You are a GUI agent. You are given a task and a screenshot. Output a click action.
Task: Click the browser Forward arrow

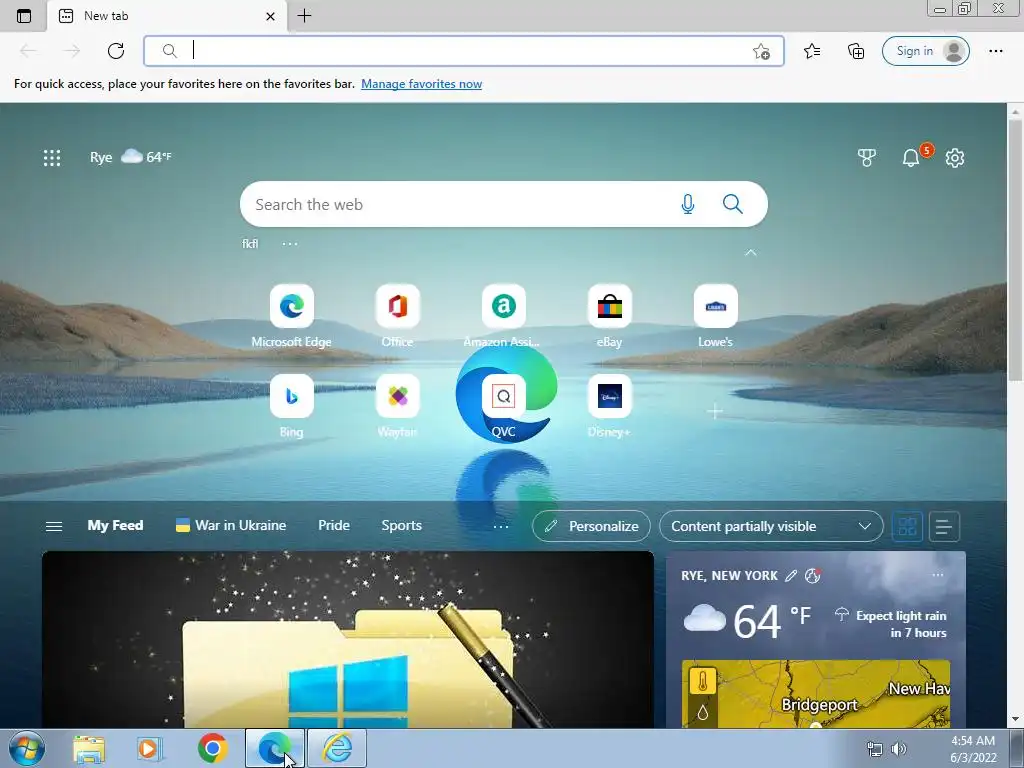click(x=71, y=51)
